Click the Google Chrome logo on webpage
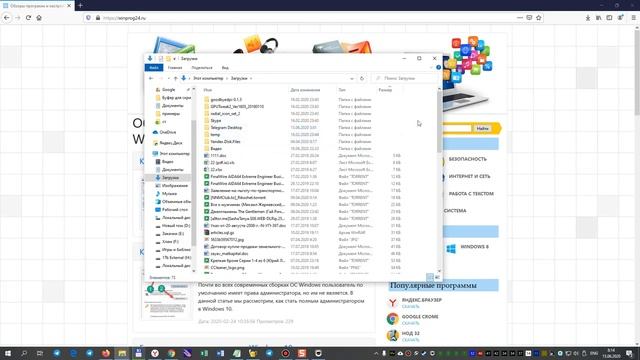This screenshot has width=640, height=360. 393,319
